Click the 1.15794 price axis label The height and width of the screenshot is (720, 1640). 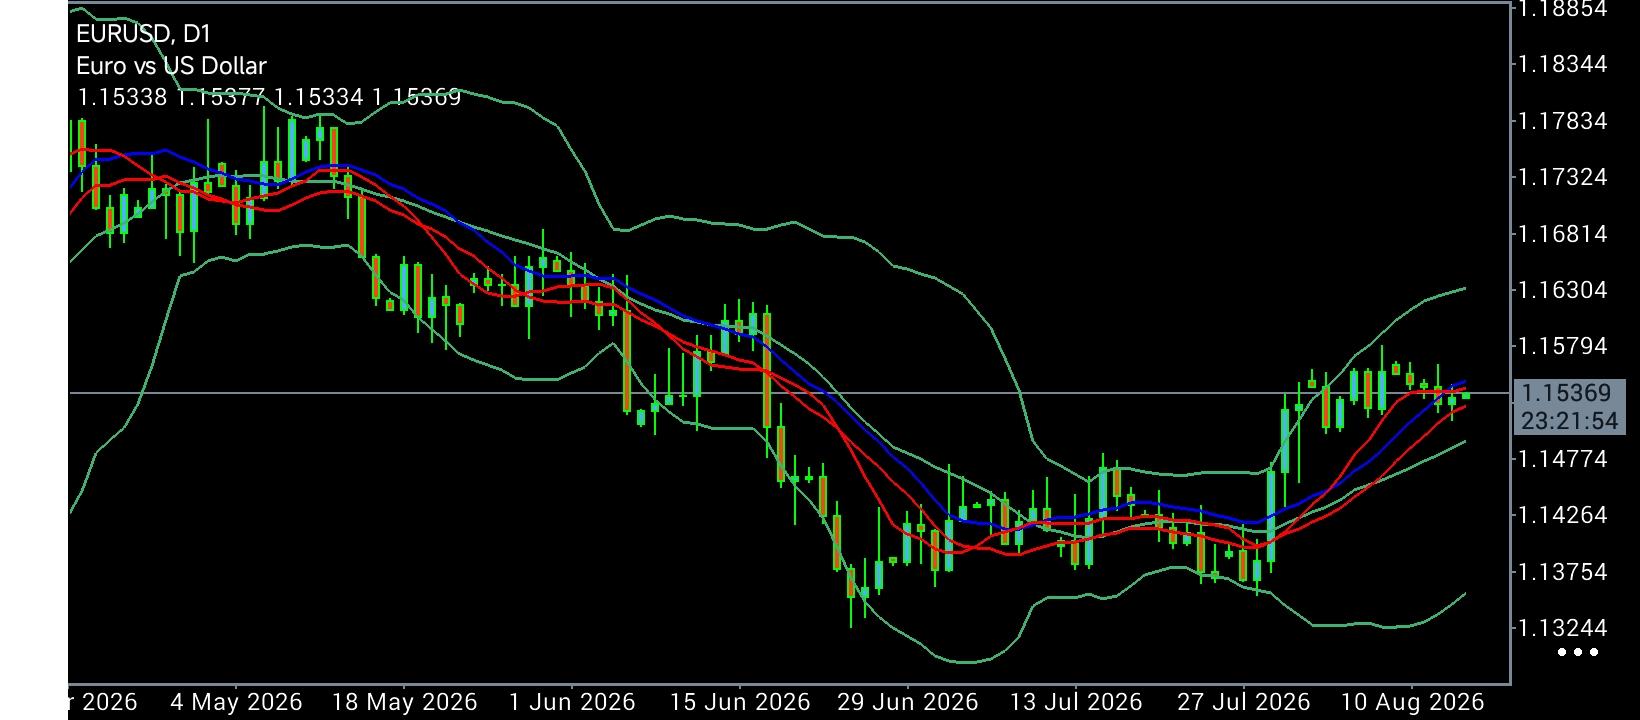click(1562, 346)
